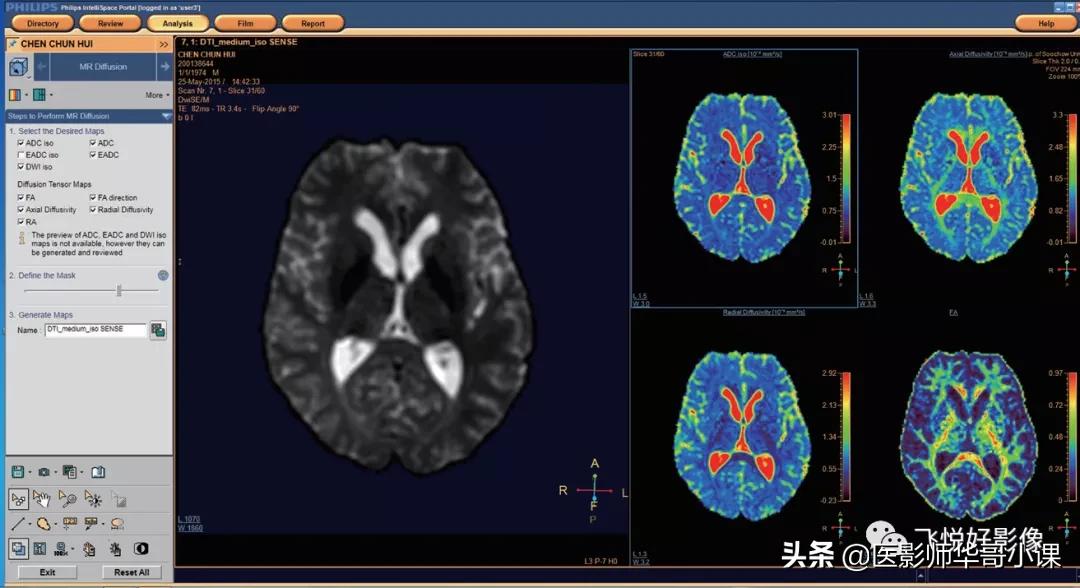The height and width of the screenshot is (588, 1080).
Task: Open the screen layout dropdown arrow
Action: (x=52, y=95)
